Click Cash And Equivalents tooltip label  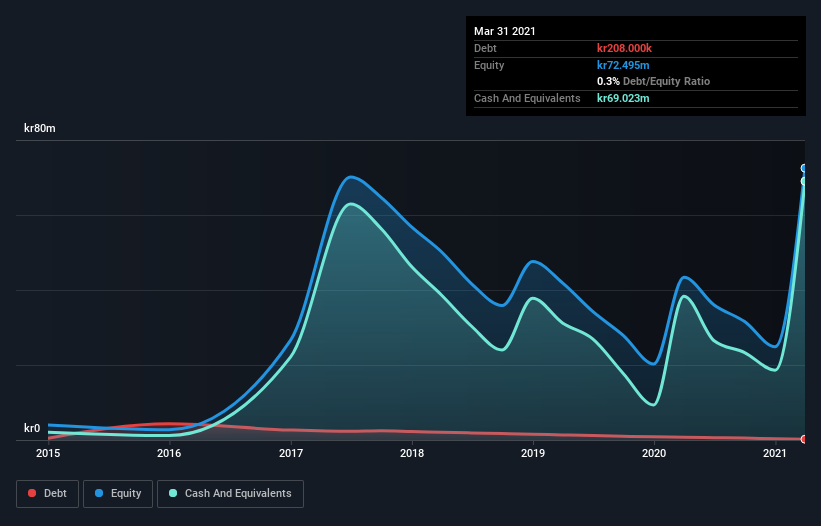coord(527,98)
